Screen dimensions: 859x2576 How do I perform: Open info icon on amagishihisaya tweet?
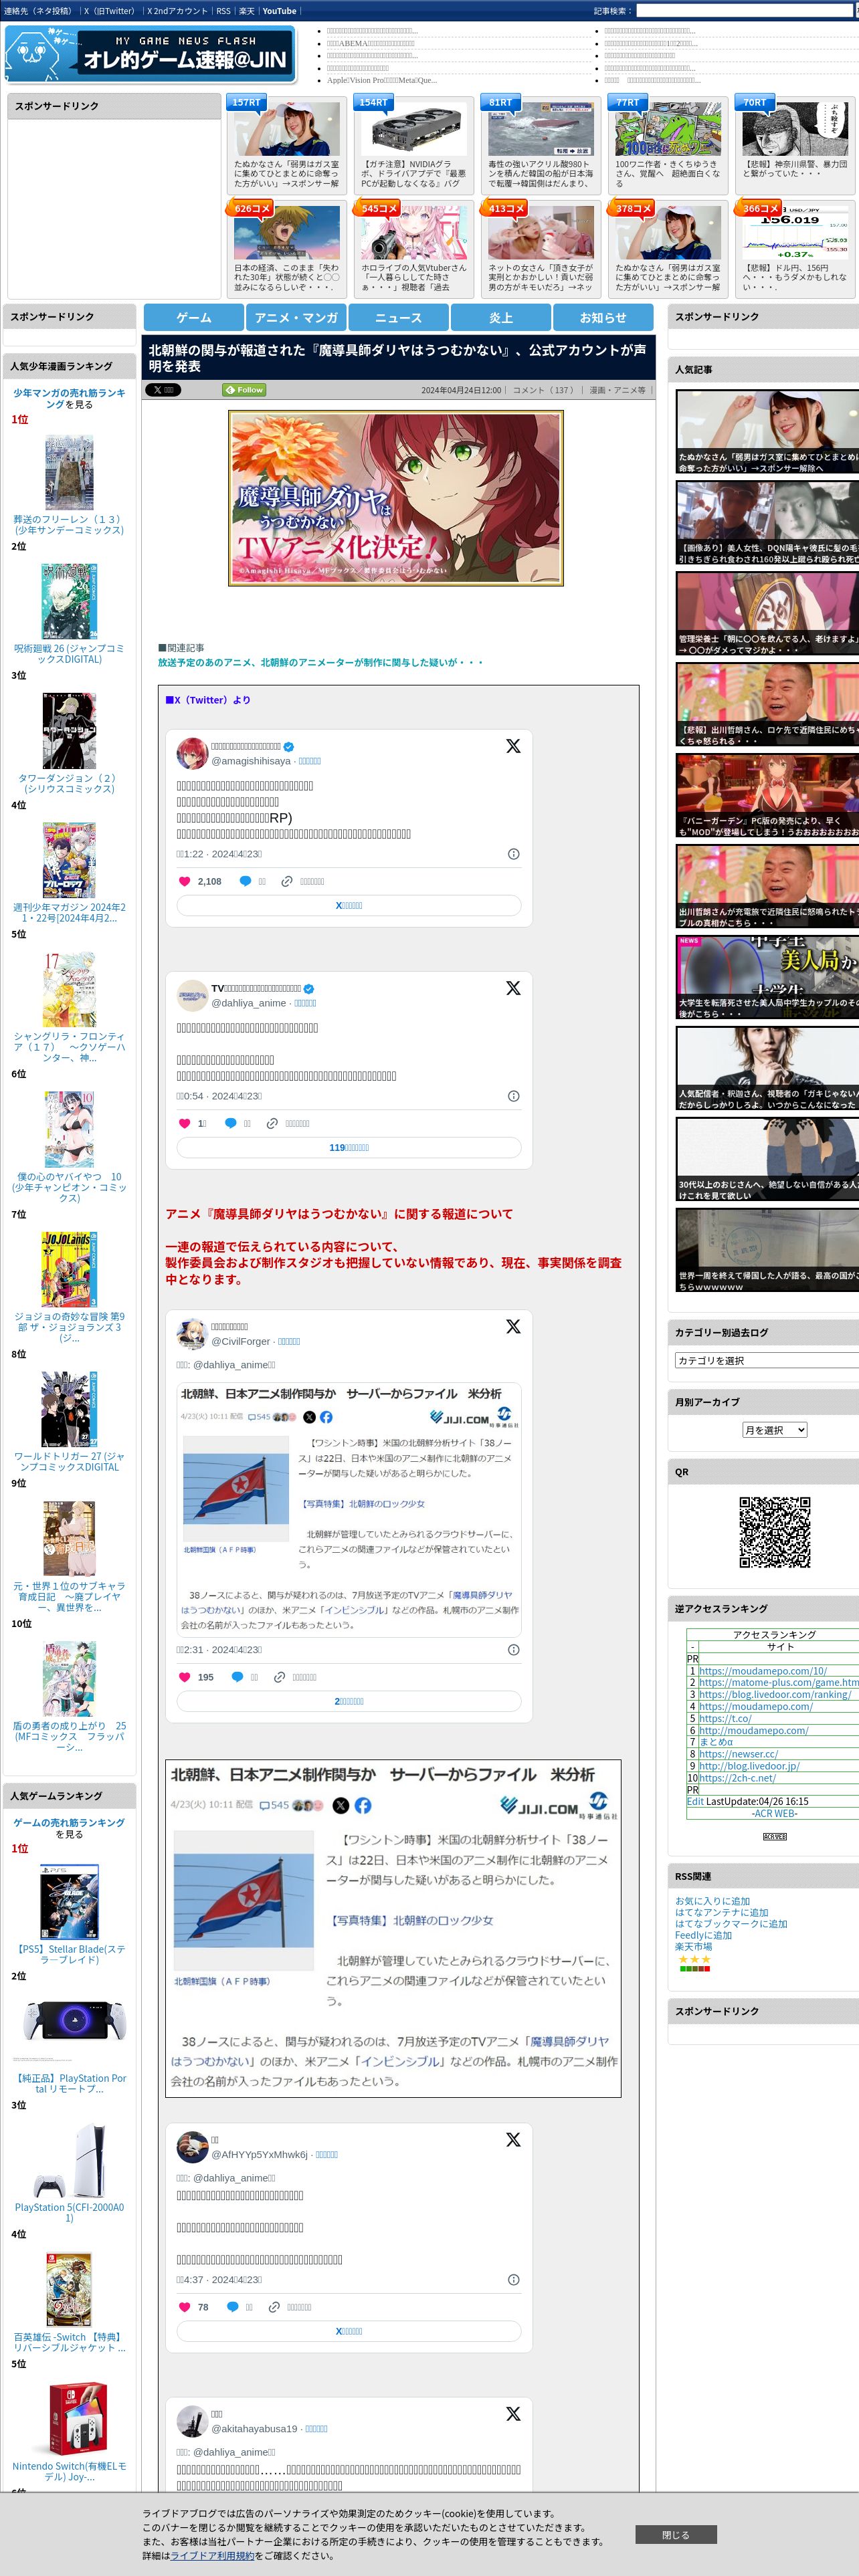pos(513,854)
